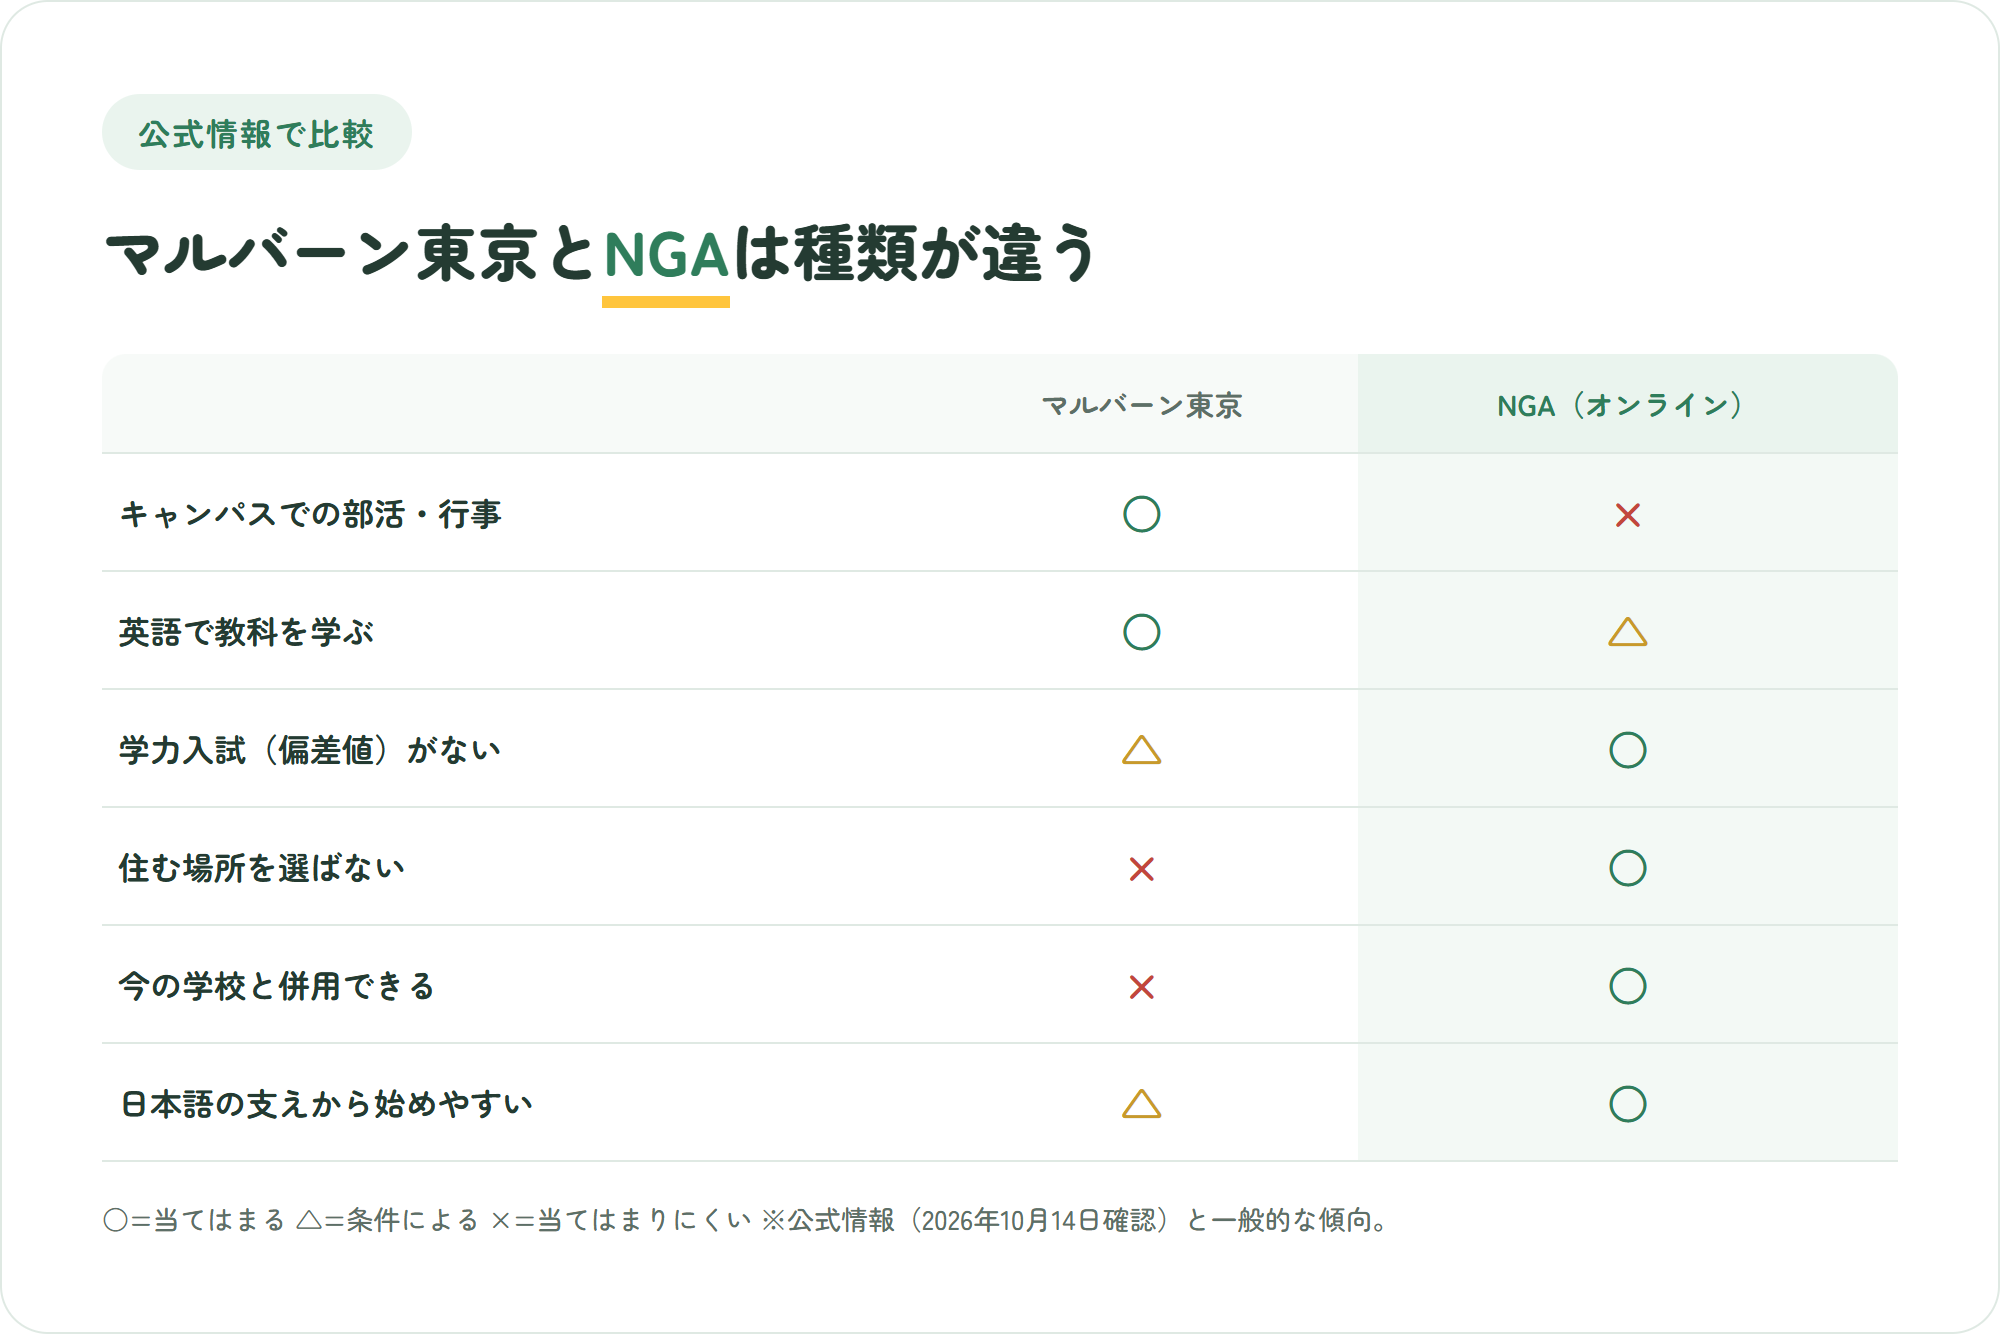This screenshot has height=1334, width=2000.
Task: Click the circle for 日本語の支え row under NGA
Action: (1627, 1104)
